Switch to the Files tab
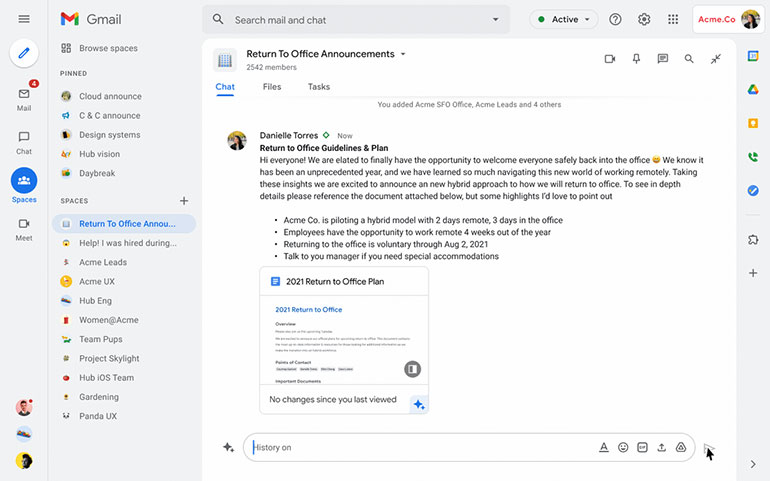Image resolution: width=770 pixels, height=481 pixels. tap(272, 87)
